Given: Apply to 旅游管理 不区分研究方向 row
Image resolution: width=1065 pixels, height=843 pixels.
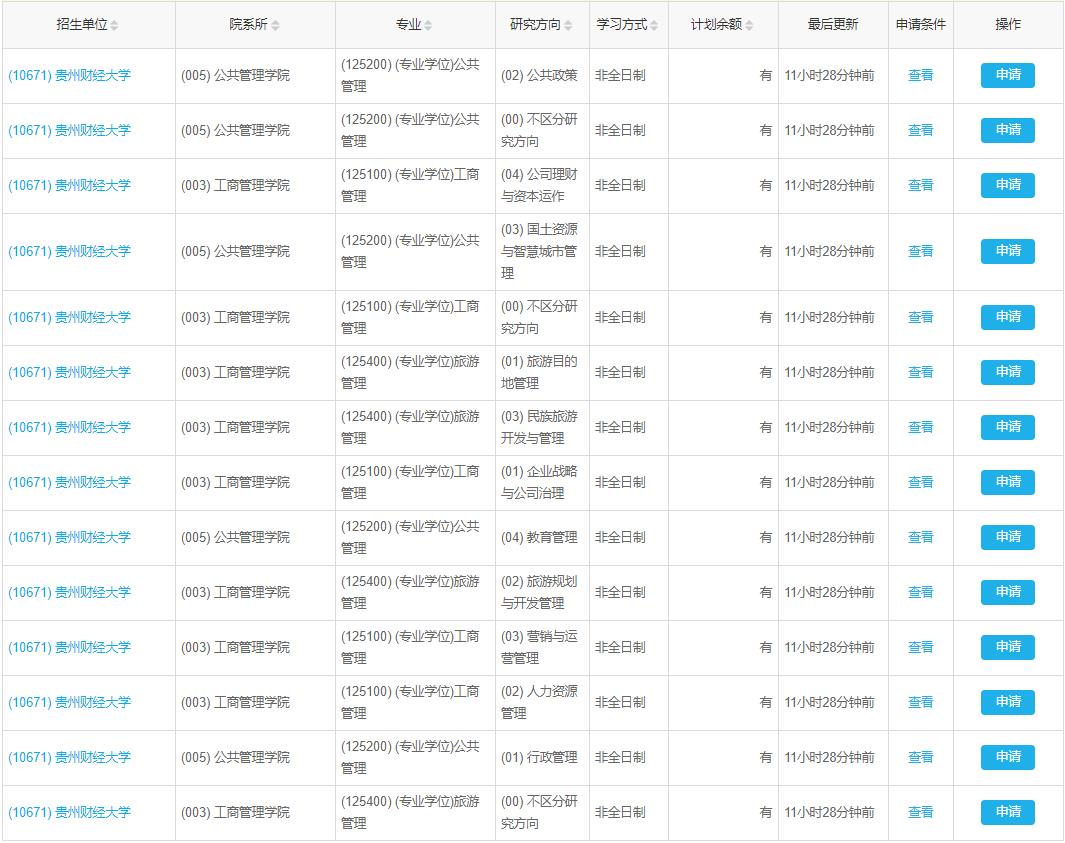Looking at the screenshot, I should click(x=1007, y=812).
